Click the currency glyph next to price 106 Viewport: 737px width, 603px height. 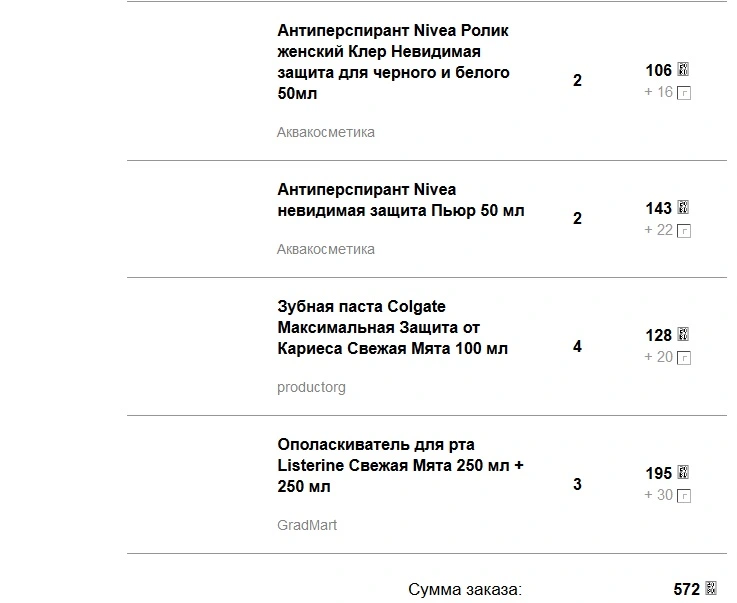pyautogui.click(x=683, y=69)
